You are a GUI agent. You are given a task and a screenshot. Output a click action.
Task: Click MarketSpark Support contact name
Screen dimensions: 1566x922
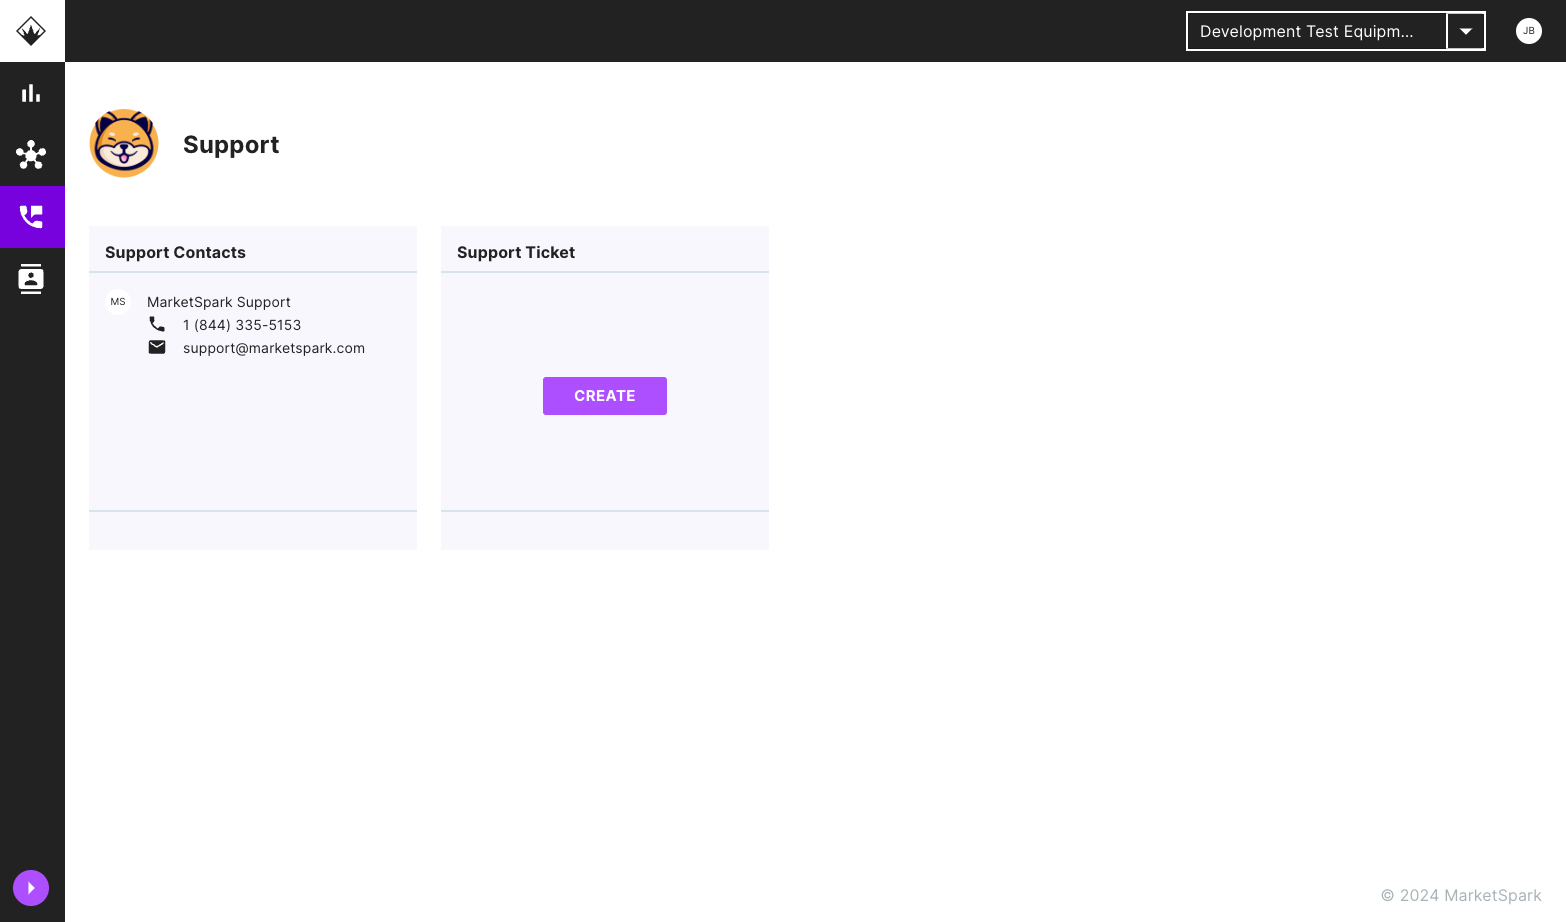[218, 301]
